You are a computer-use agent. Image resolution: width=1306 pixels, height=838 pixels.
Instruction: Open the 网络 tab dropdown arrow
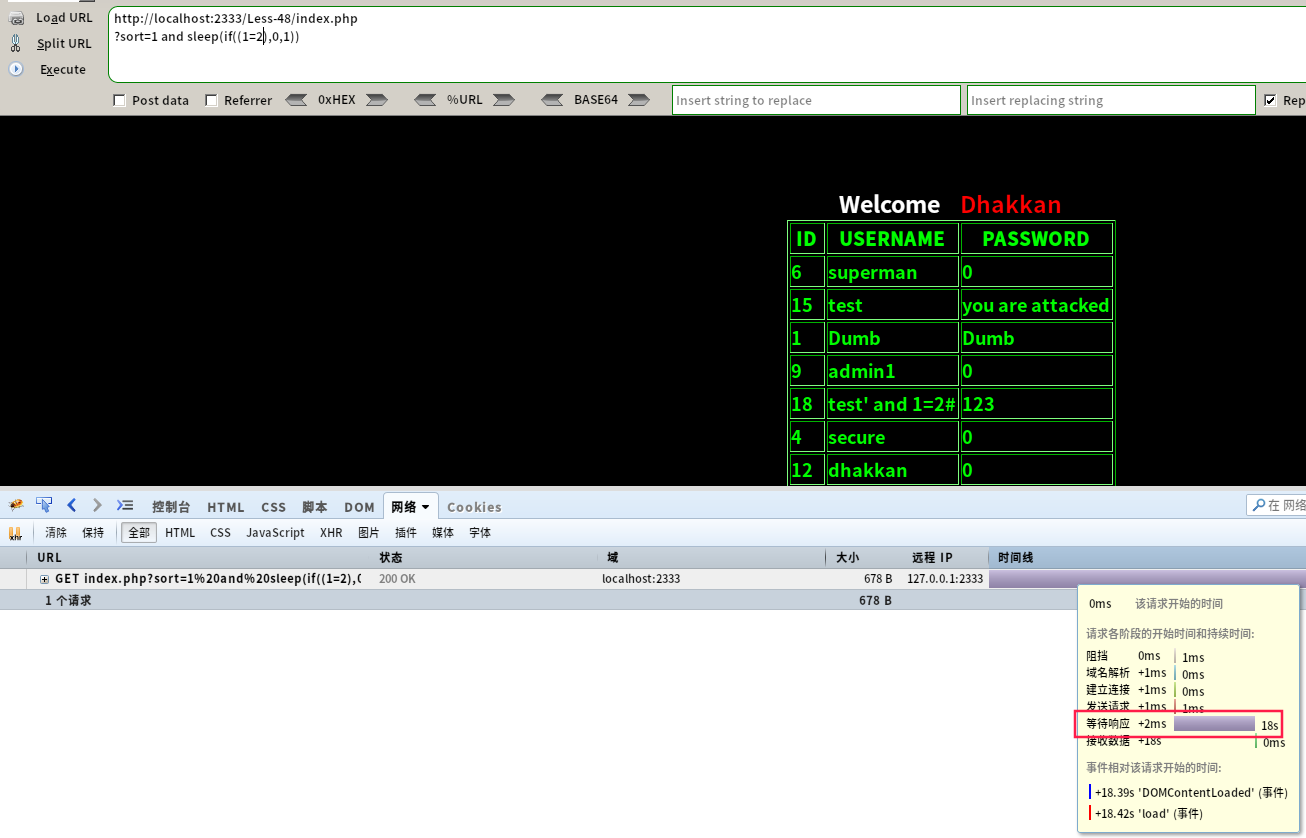[426, 508]
